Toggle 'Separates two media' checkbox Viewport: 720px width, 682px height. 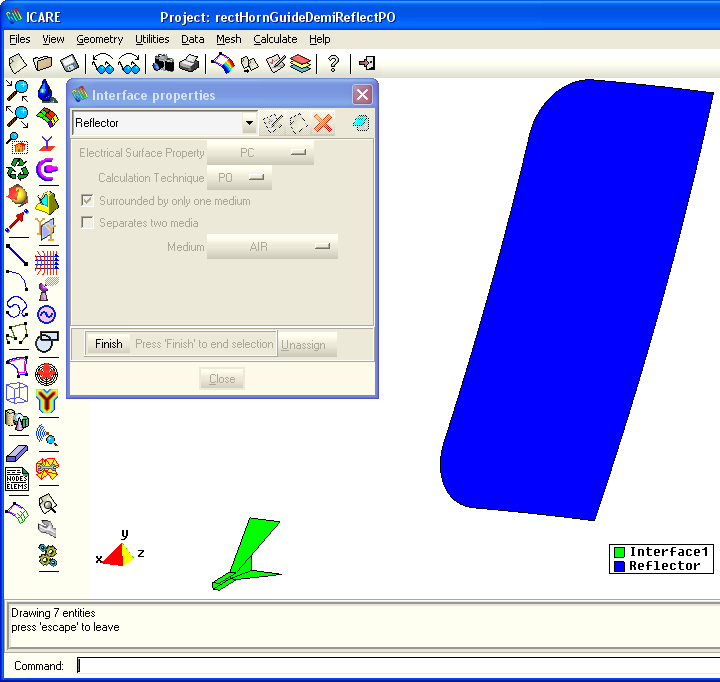tap(87, 223)
